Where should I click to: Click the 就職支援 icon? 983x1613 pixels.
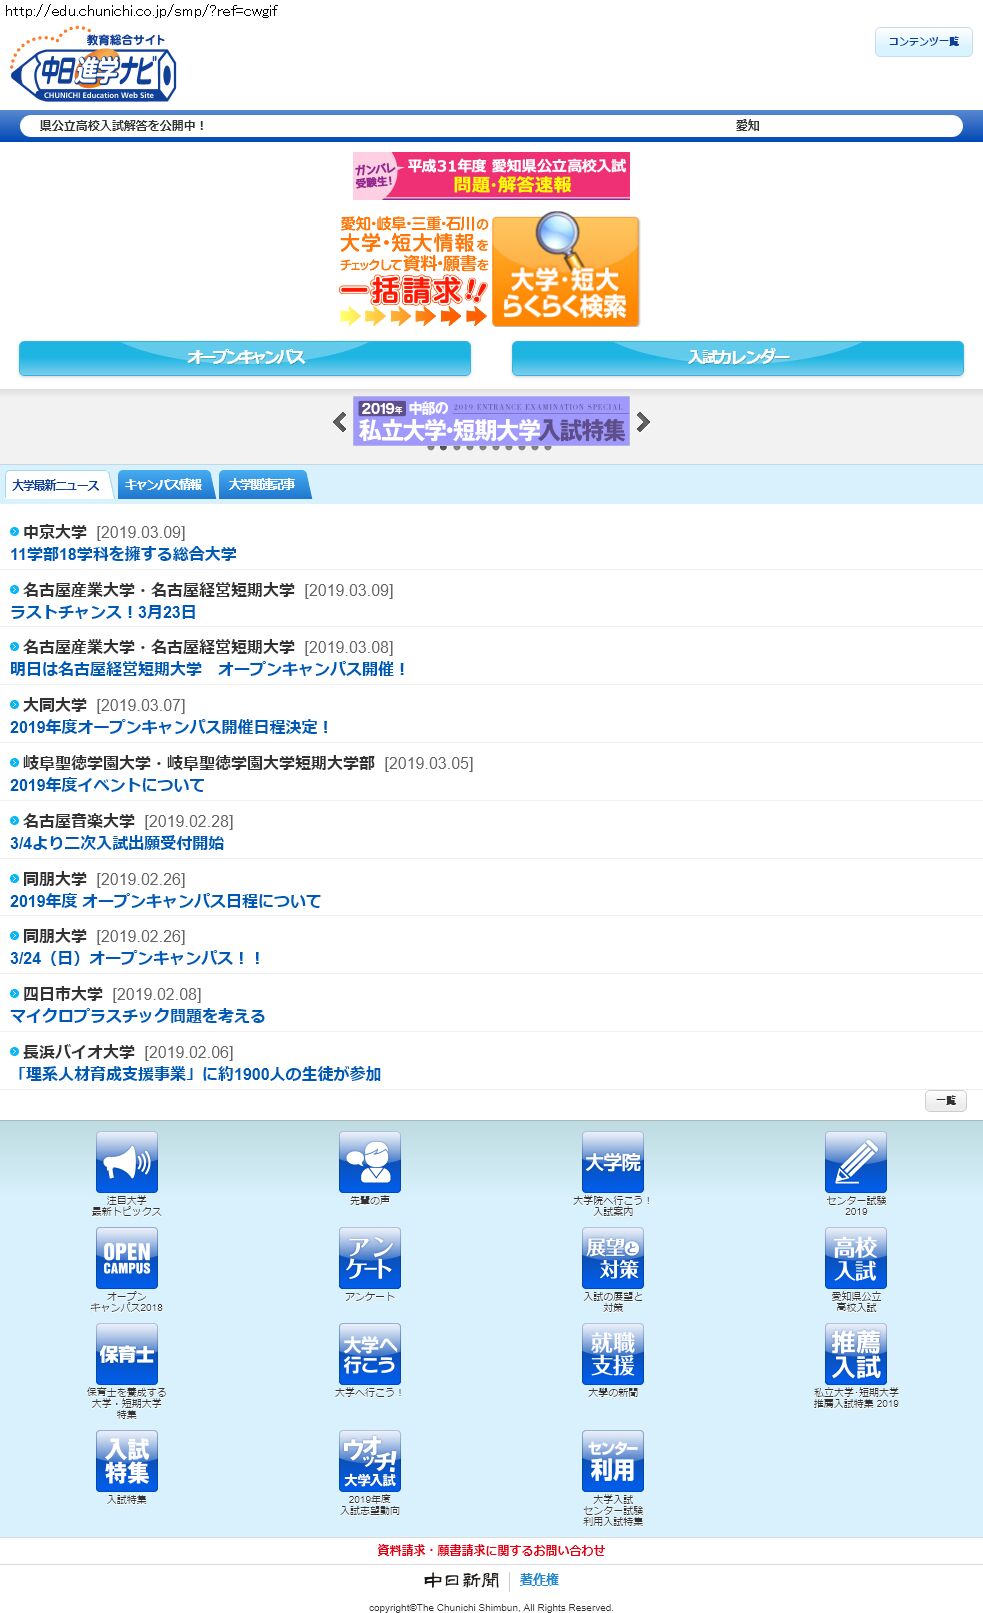click(612, 1354)
